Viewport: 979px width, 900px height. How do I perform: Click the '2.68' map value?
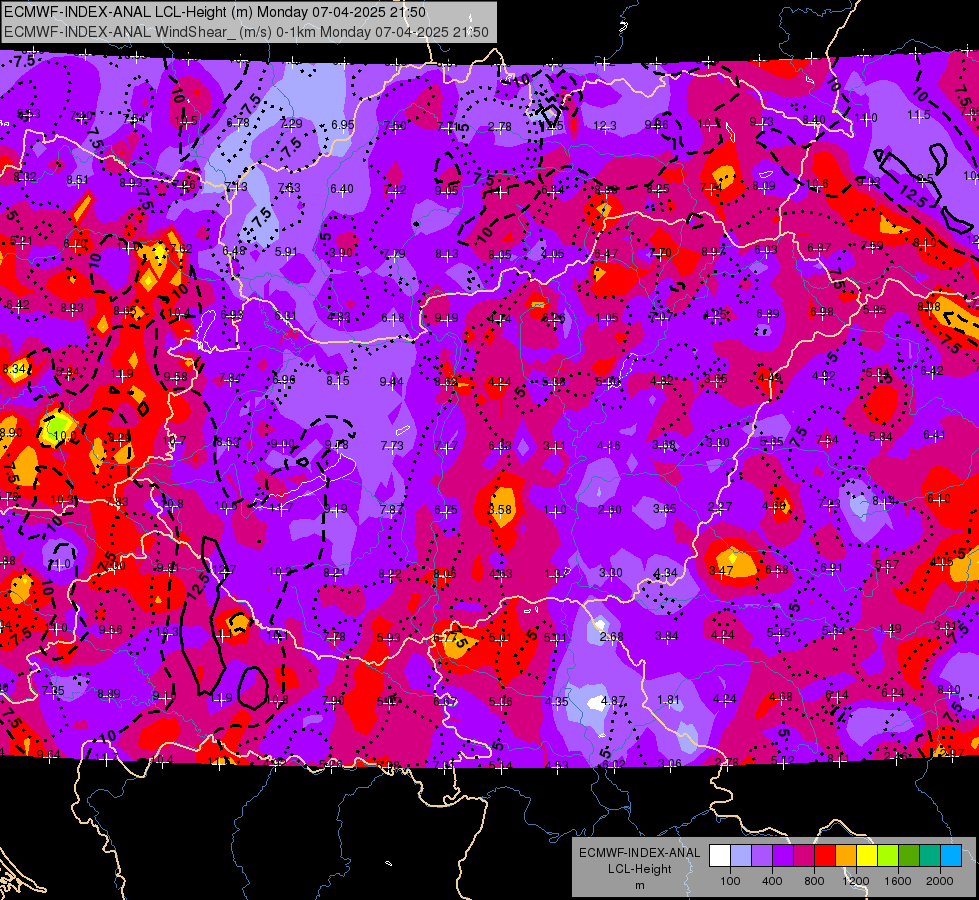(611, 636)
